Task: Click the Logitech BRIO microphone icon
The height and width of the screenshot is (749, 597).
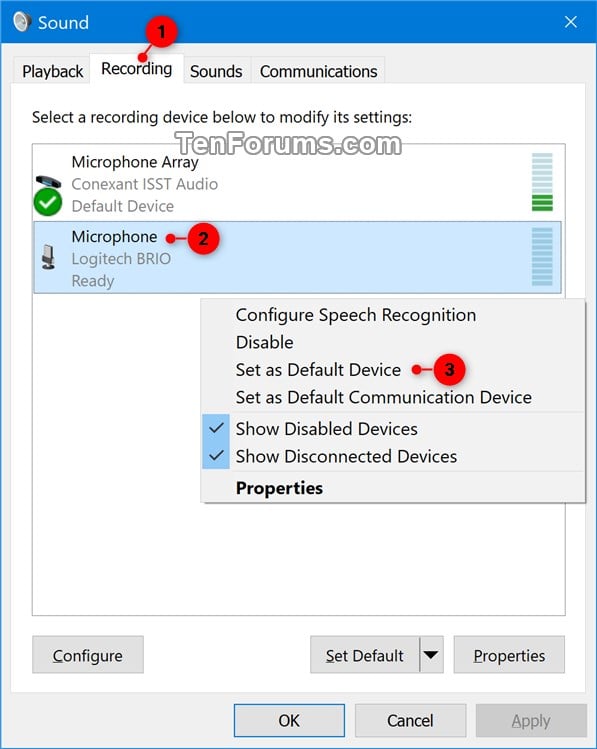Action: [48, 257]
